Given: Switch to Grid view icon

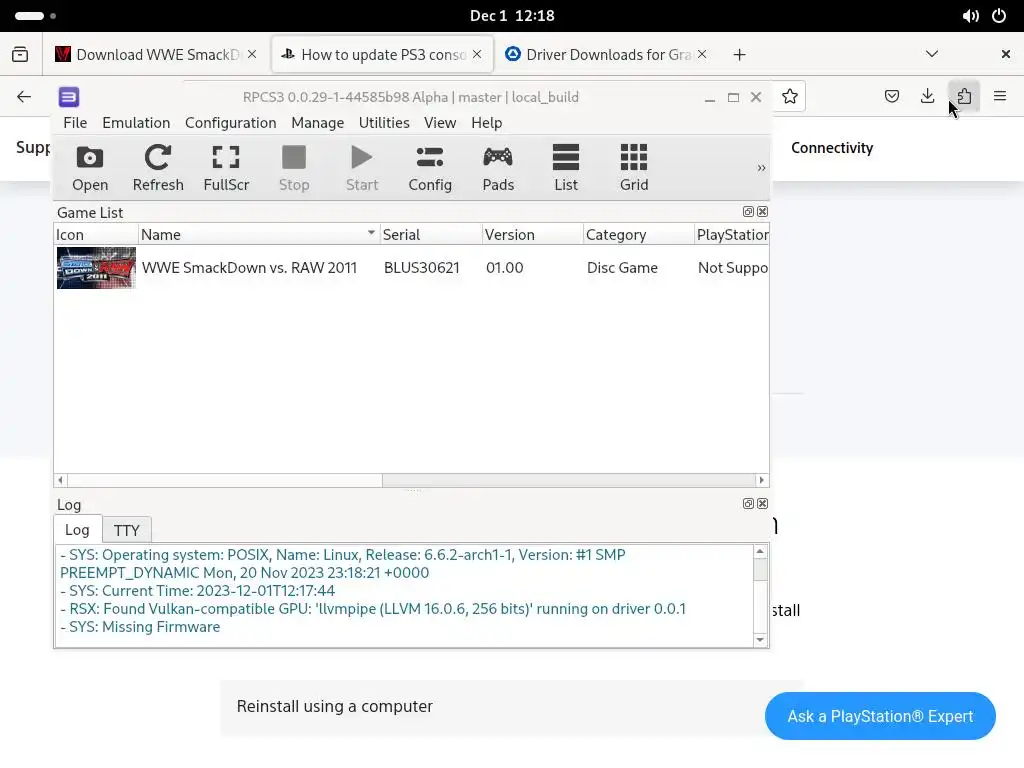Looking at the screenshot, I should tap(633, 168).
